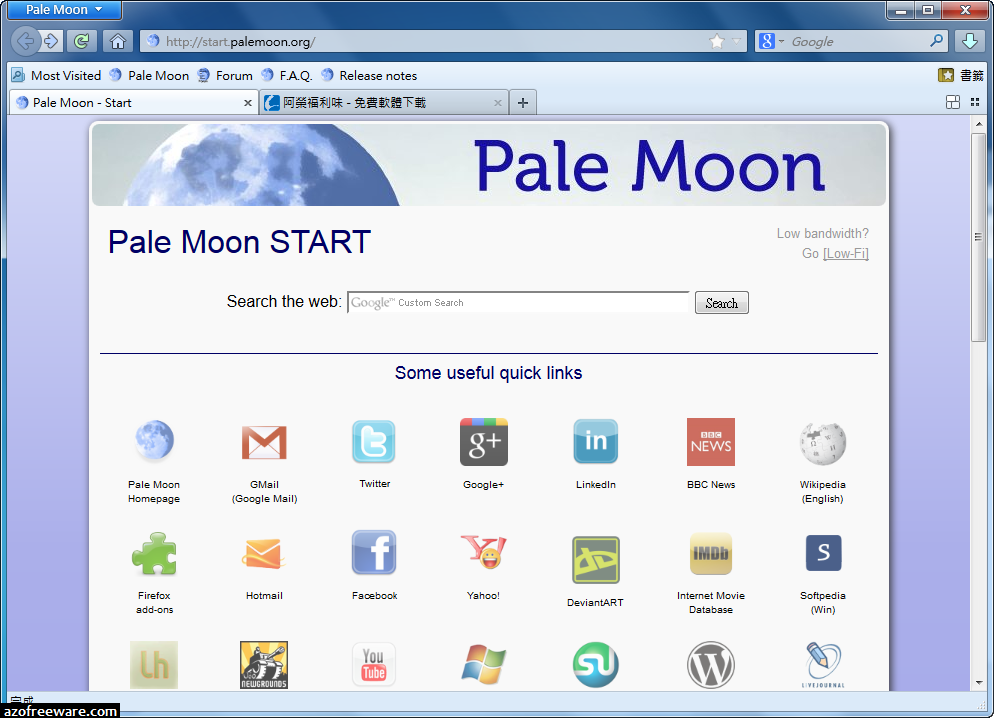Open the BBC News quick link icon
The width and height of the screenshot is (994, 718).
tap(711, 442)
